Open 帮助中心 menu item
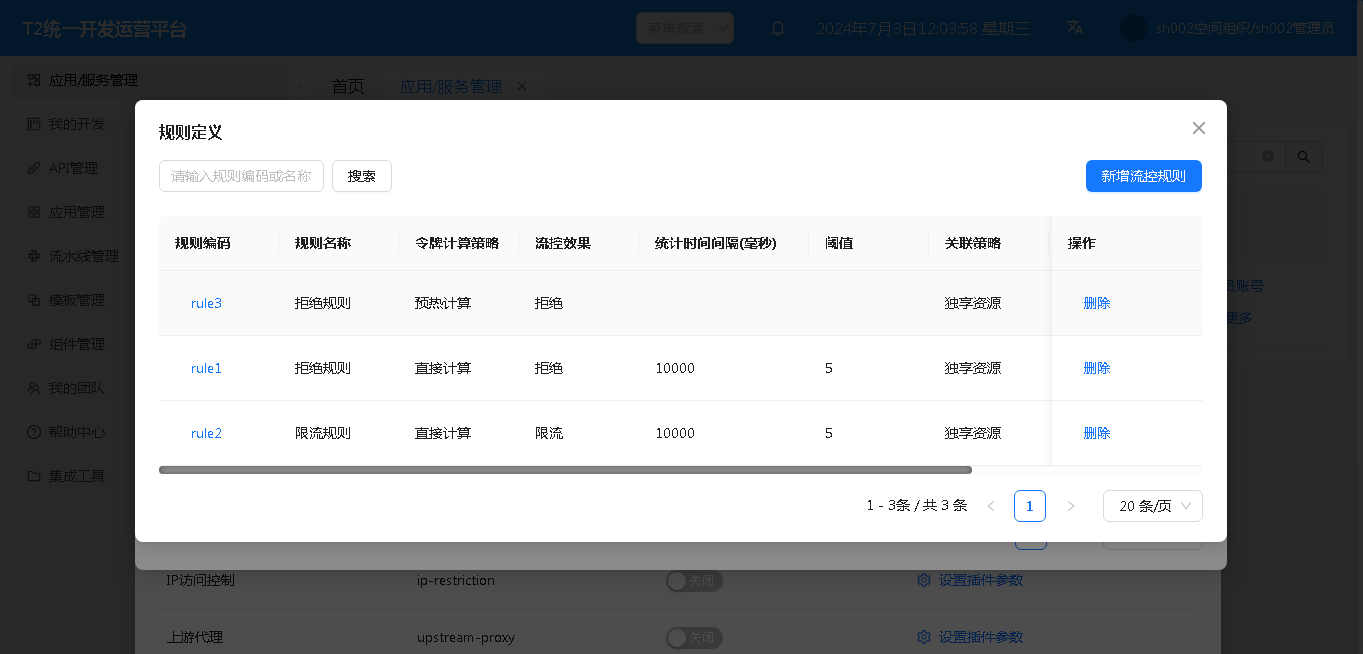The width and height of the screenshot is (1363, 654). [x=77, y=432]
